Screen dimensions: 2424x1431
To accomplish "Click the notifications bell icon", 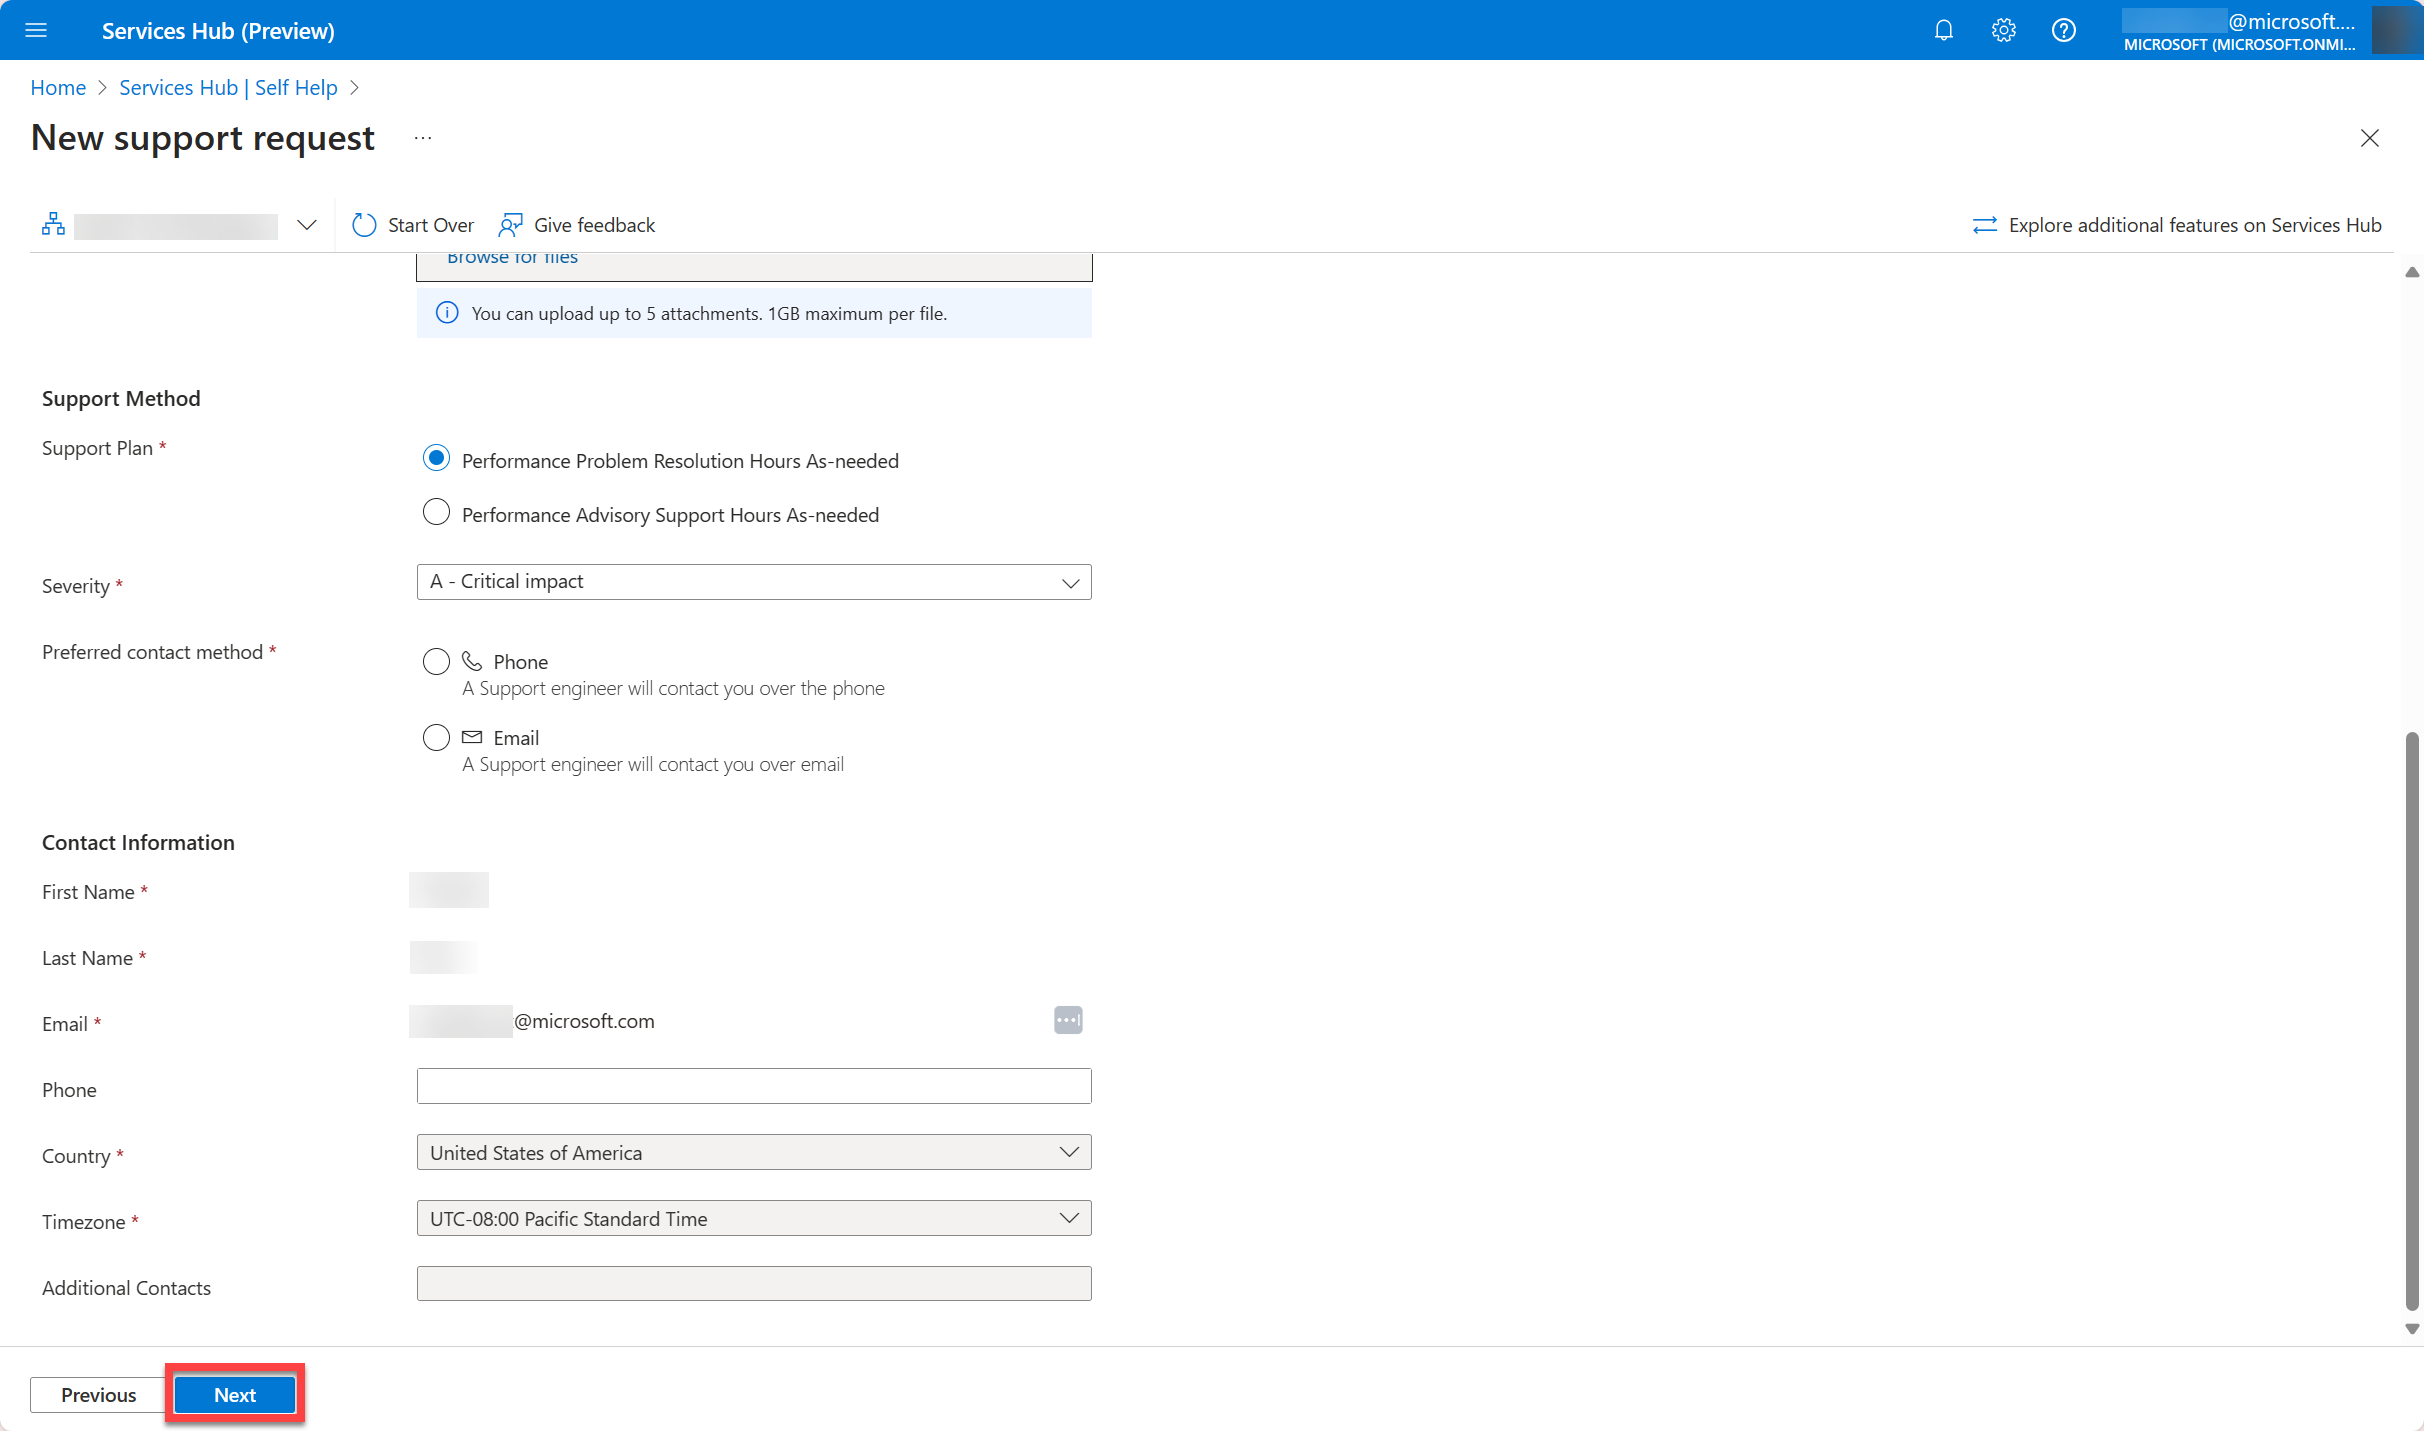I will (1942, 29).
